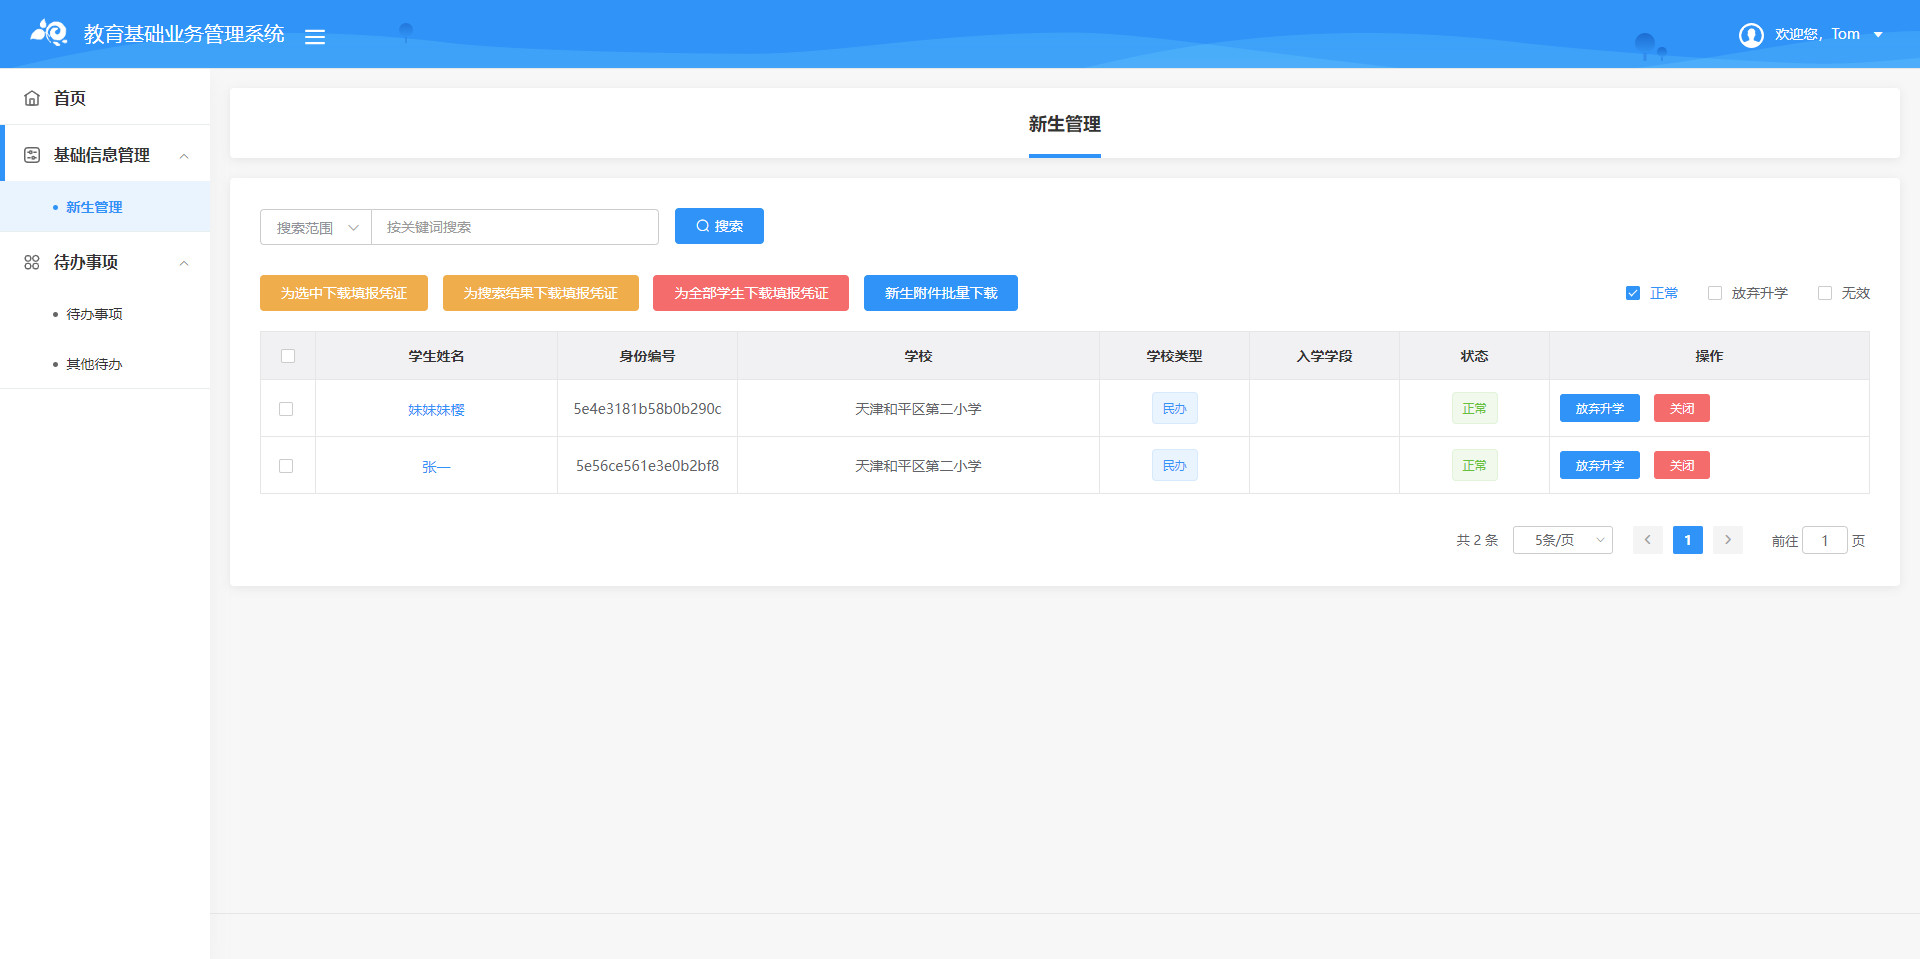Focus the 按关键词搜索 input field
Viewport: 1920px width, 959px height.
(515, 227)
